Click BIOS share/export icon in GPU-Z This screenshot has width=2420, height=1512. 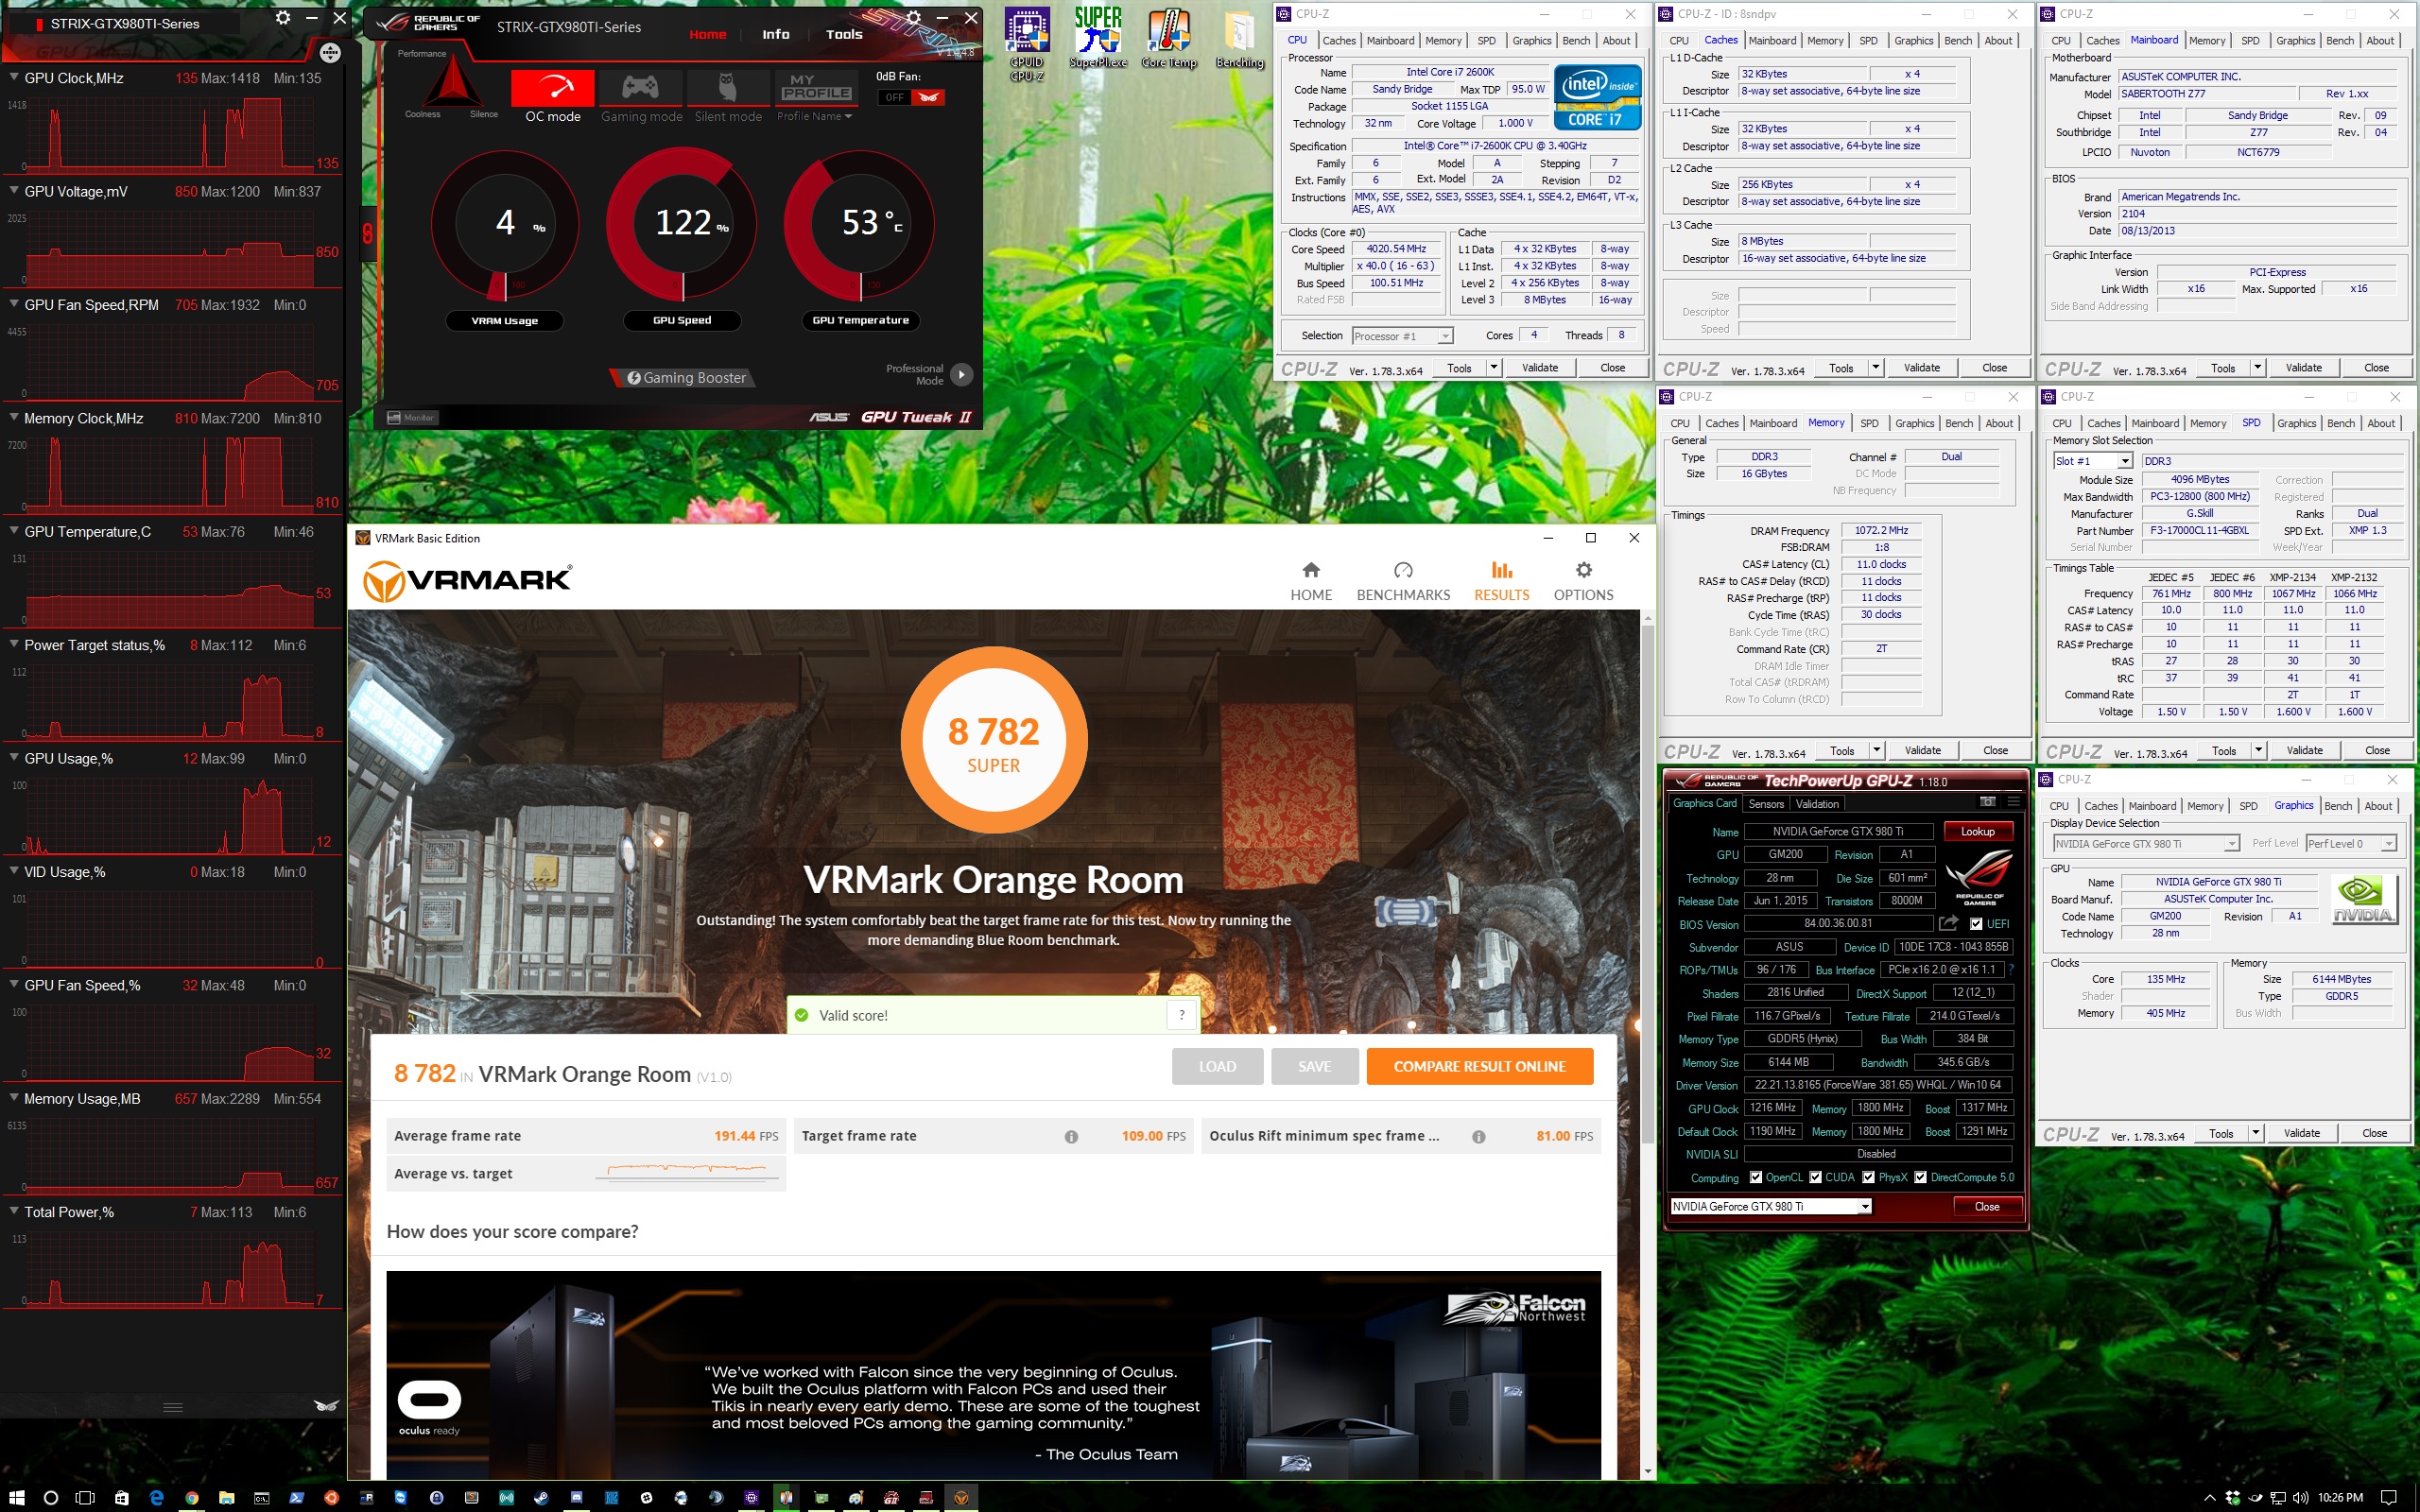(x=1948, y=923)
